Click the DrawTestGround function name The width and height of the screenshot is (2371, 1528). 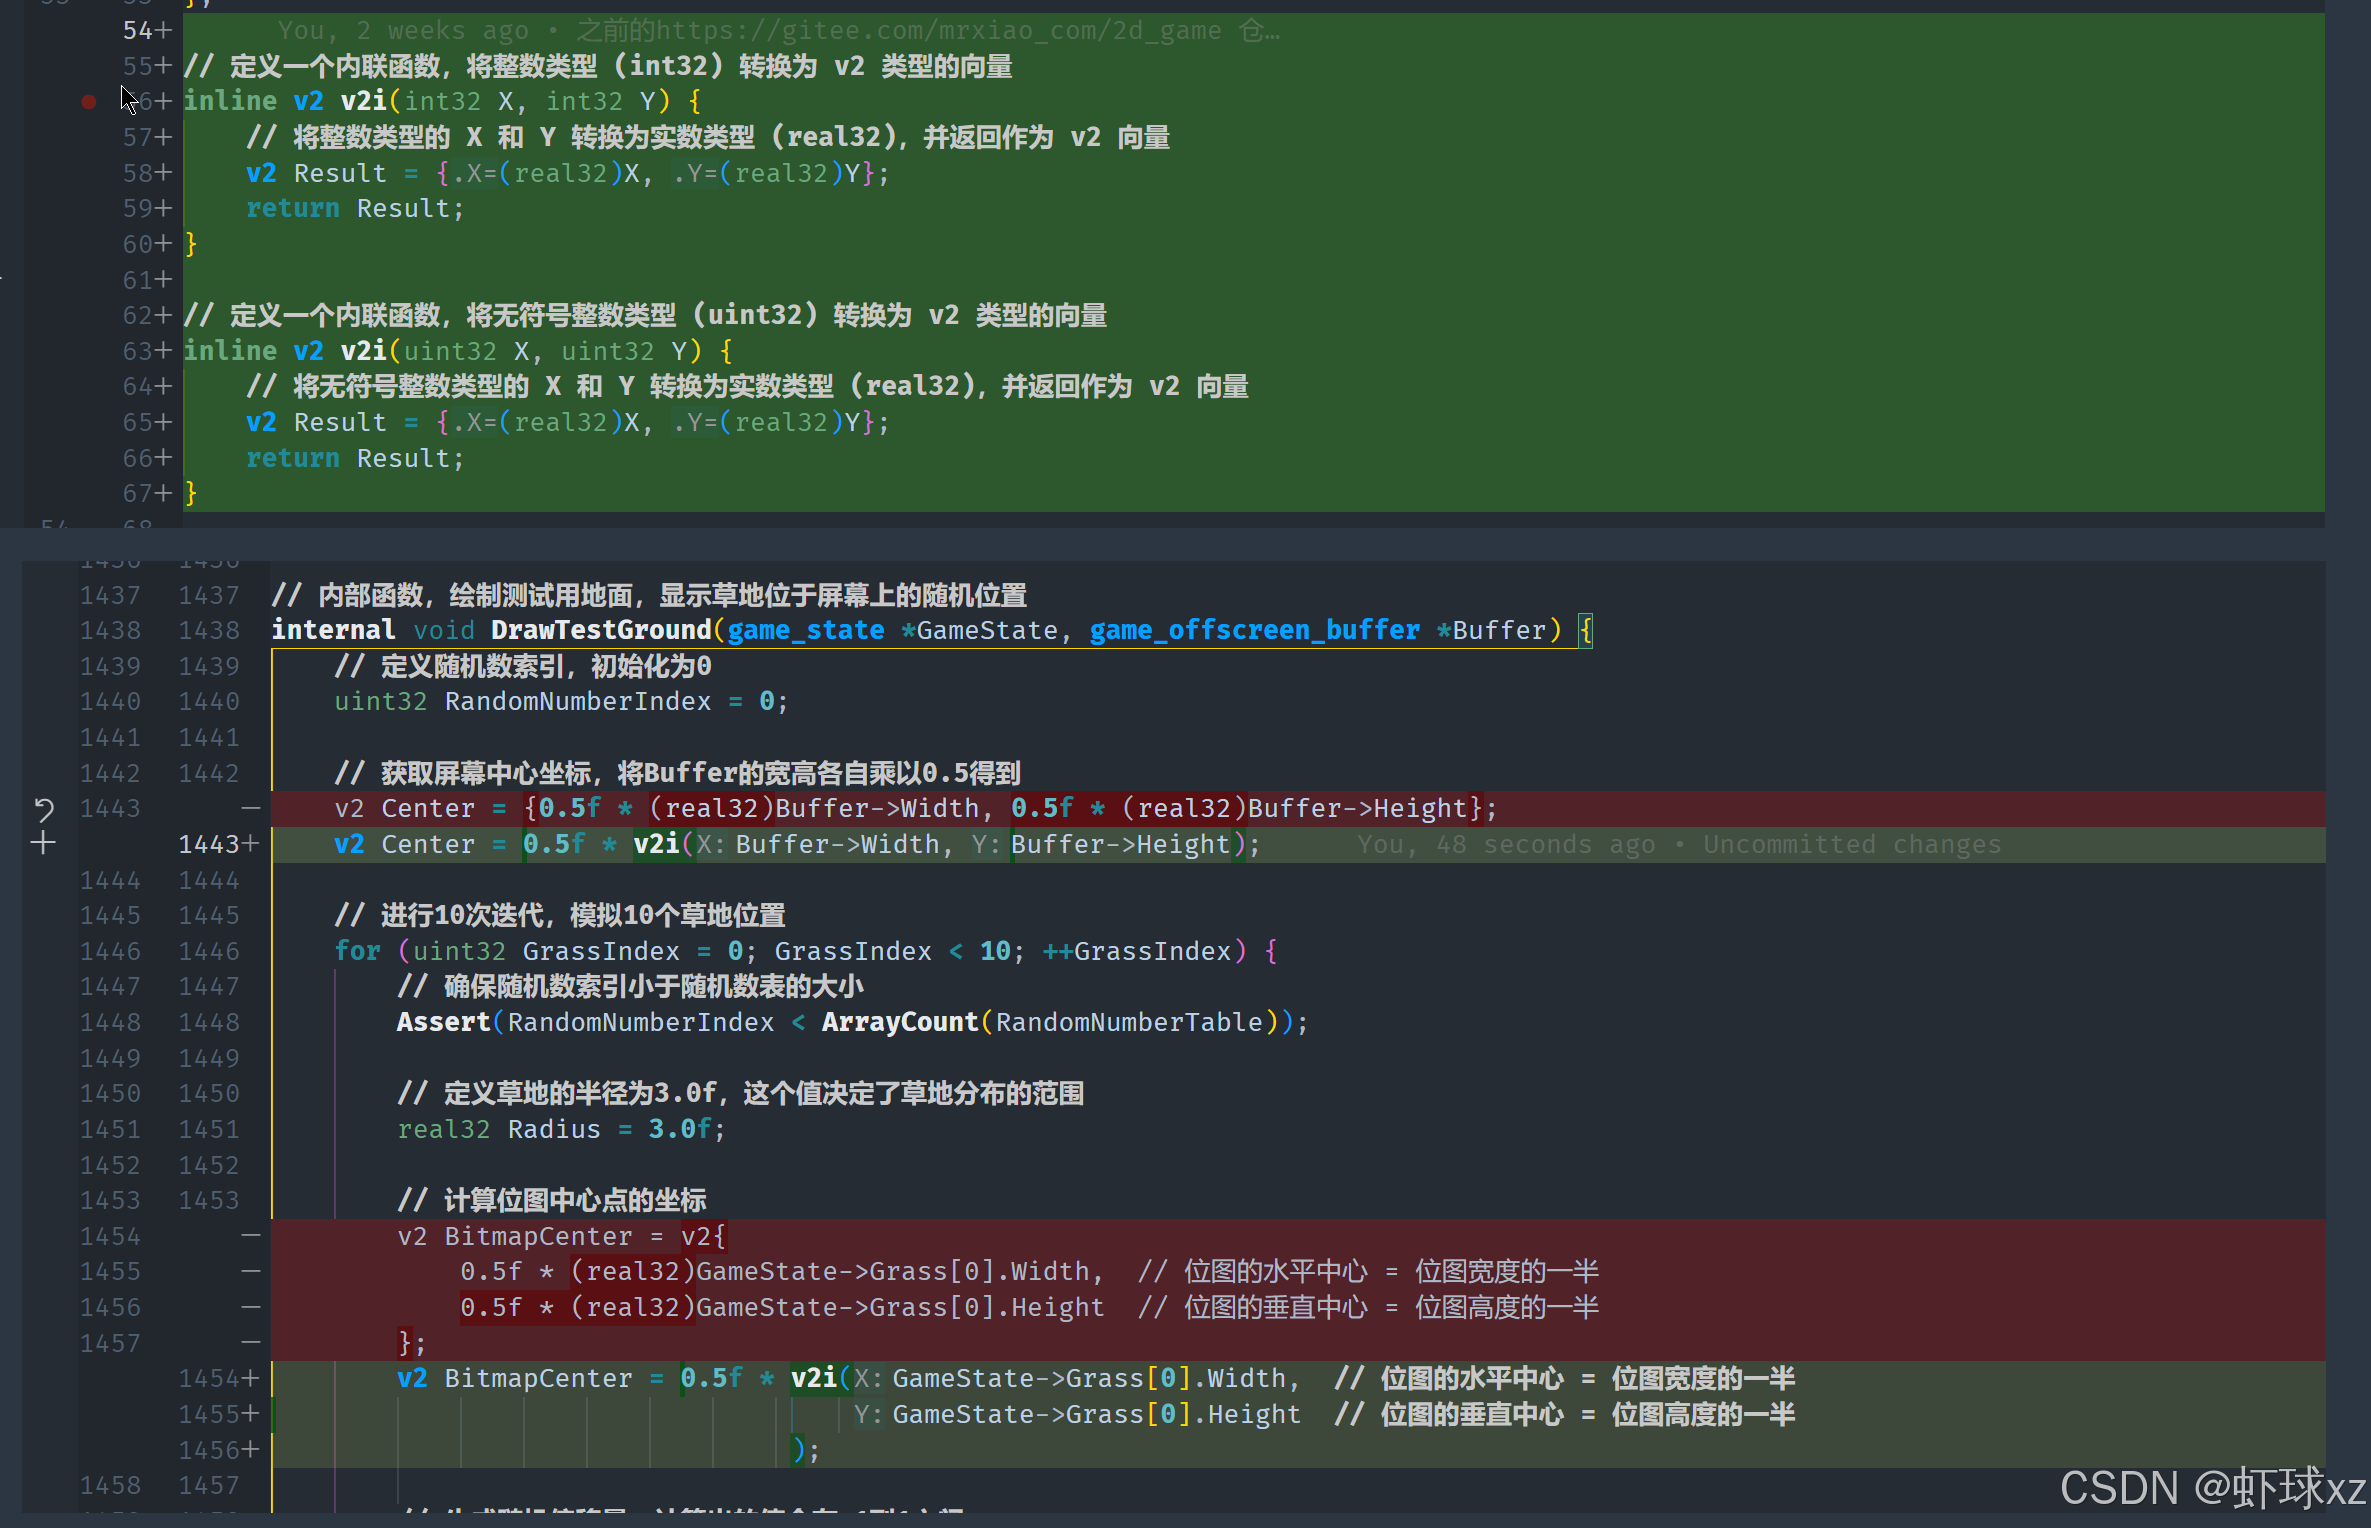pos(600,630)
